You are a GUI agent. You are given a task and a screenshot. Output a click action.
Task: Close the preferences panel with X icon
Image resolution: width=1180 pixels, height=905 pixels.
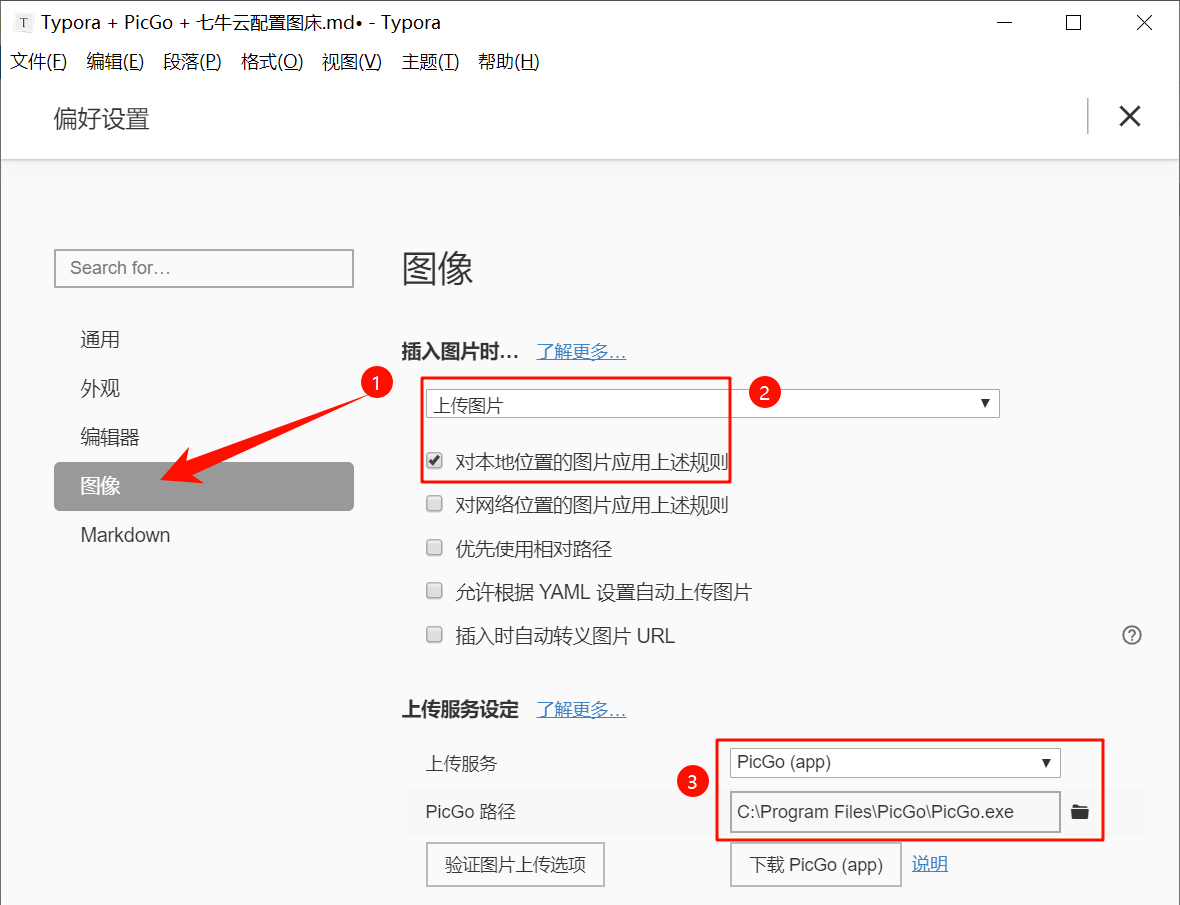tap(1129, 116)
